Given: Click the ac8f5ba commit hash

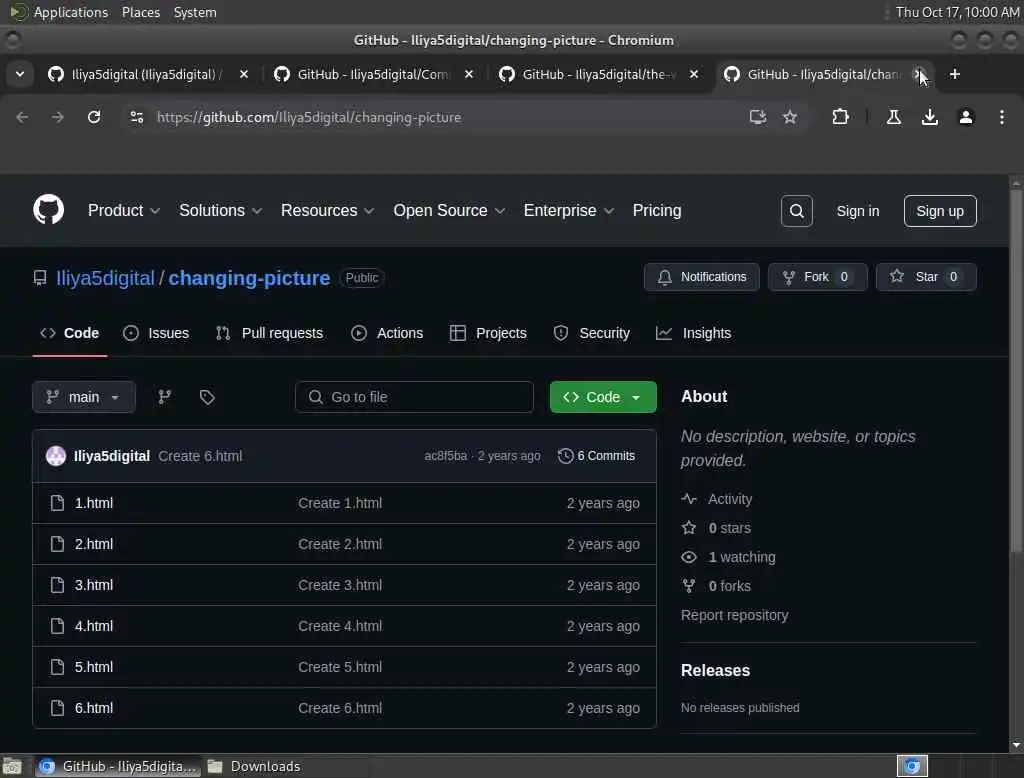Looking at the screenshot, I should coord(445,456).
